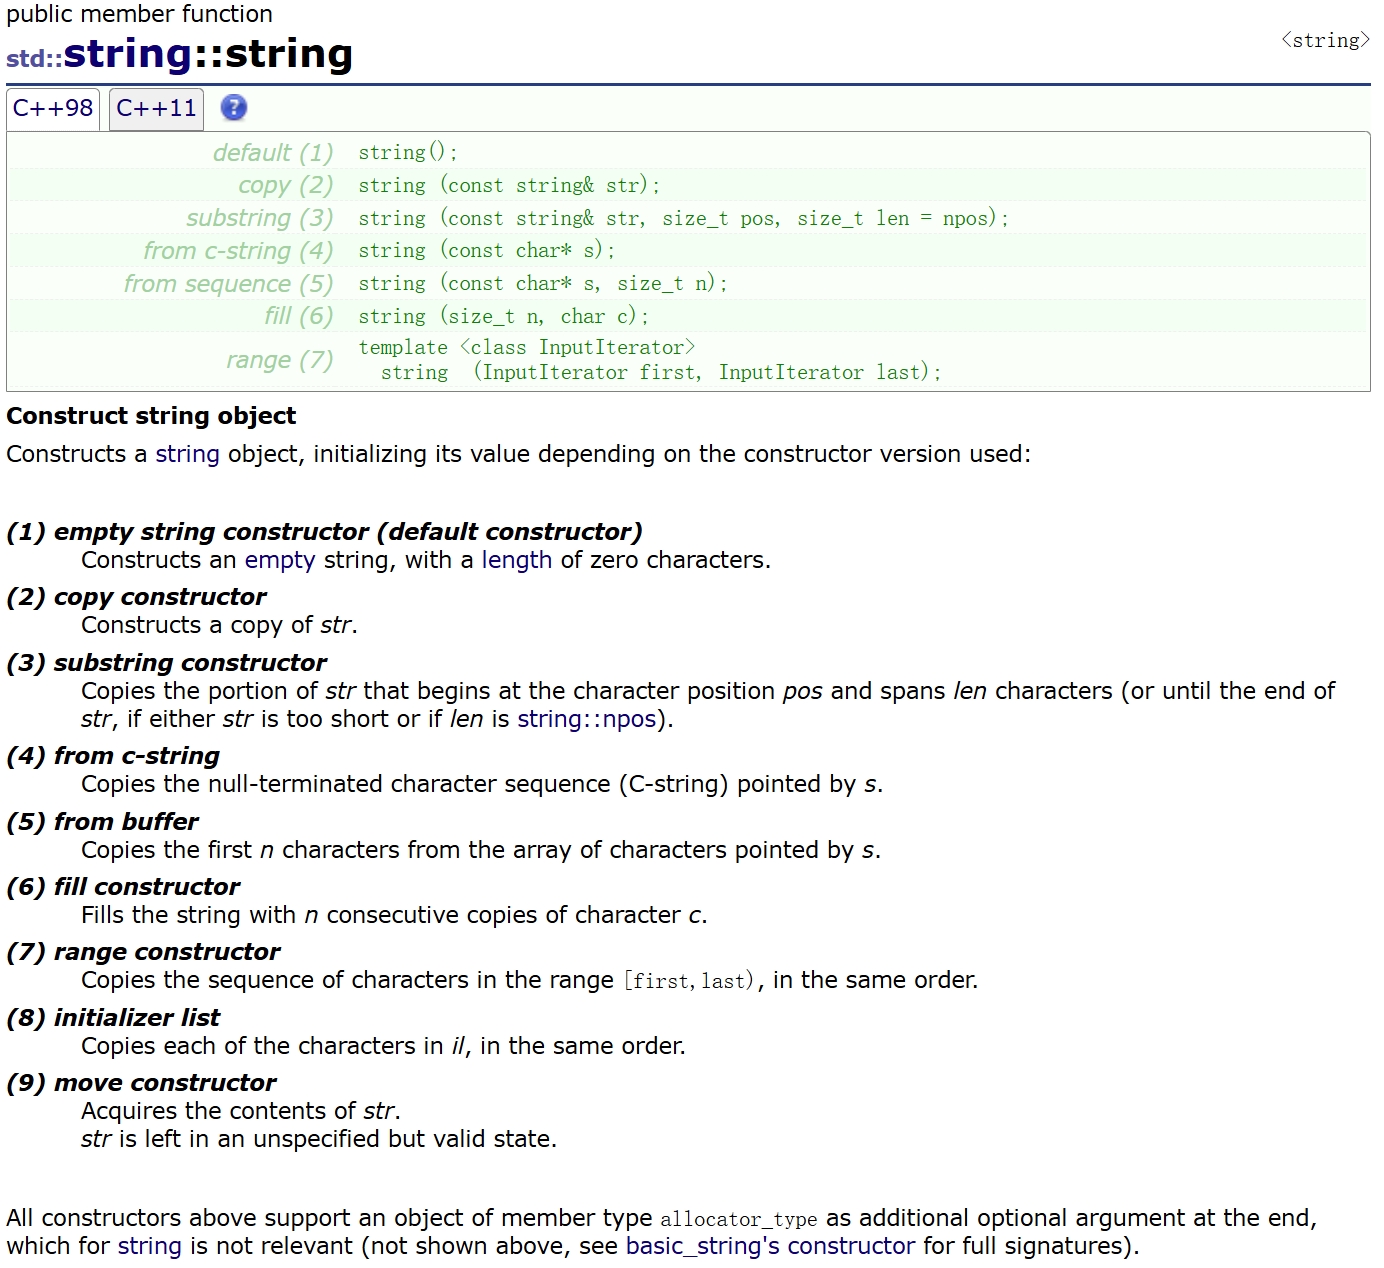Click the '(6) fill constructor' heading

point(123,887)
